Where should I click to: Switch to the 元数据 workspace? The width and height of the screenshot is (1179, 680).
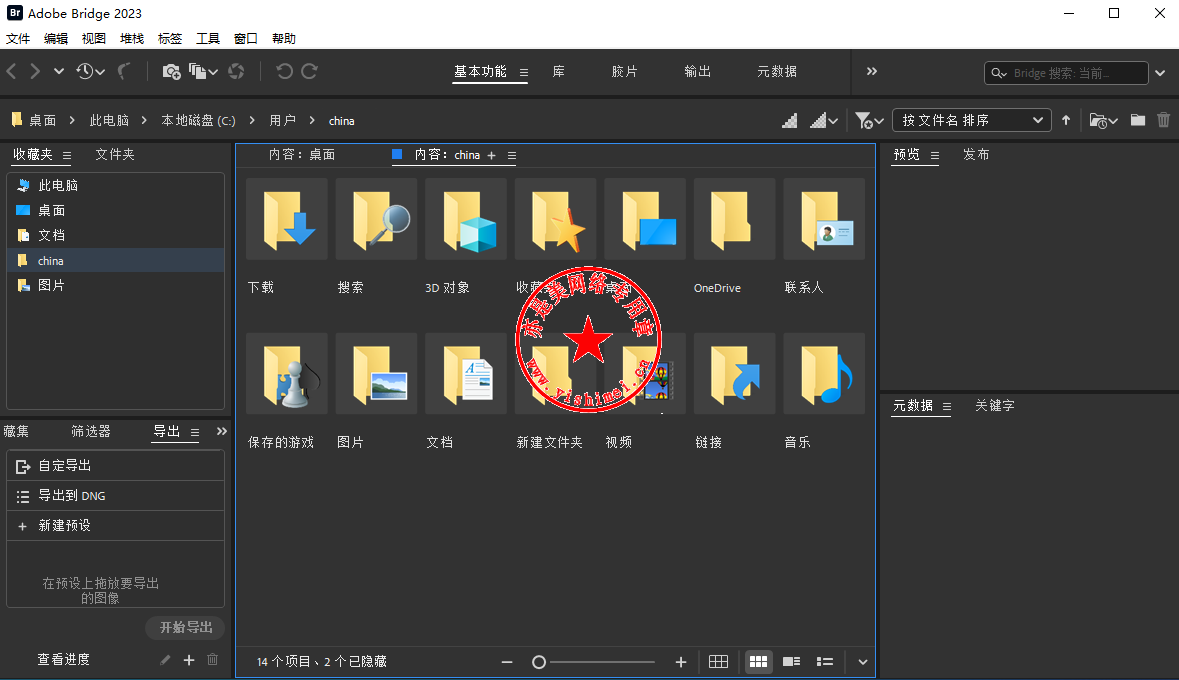point(777,71)
